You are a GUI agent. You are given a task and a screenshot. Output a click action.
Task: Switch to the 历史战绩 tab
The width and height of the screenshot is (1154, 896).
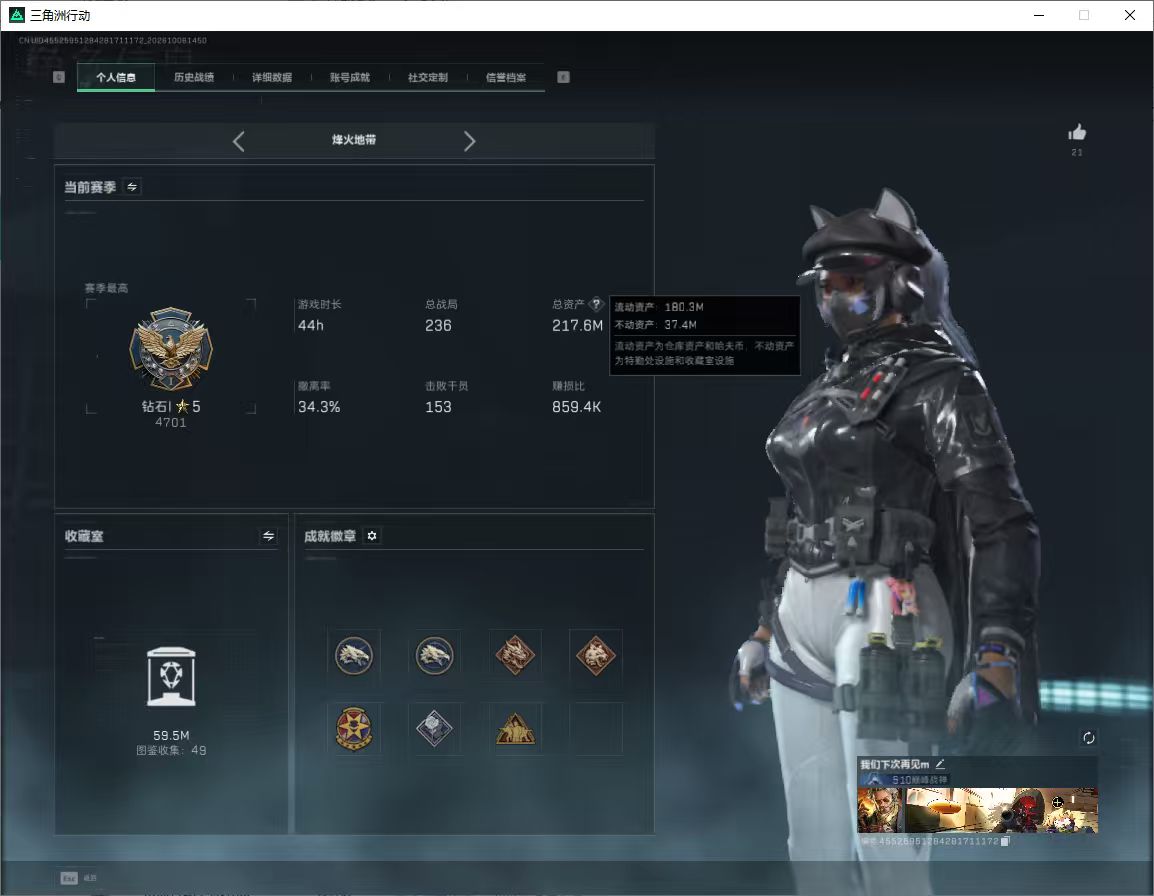194,77
